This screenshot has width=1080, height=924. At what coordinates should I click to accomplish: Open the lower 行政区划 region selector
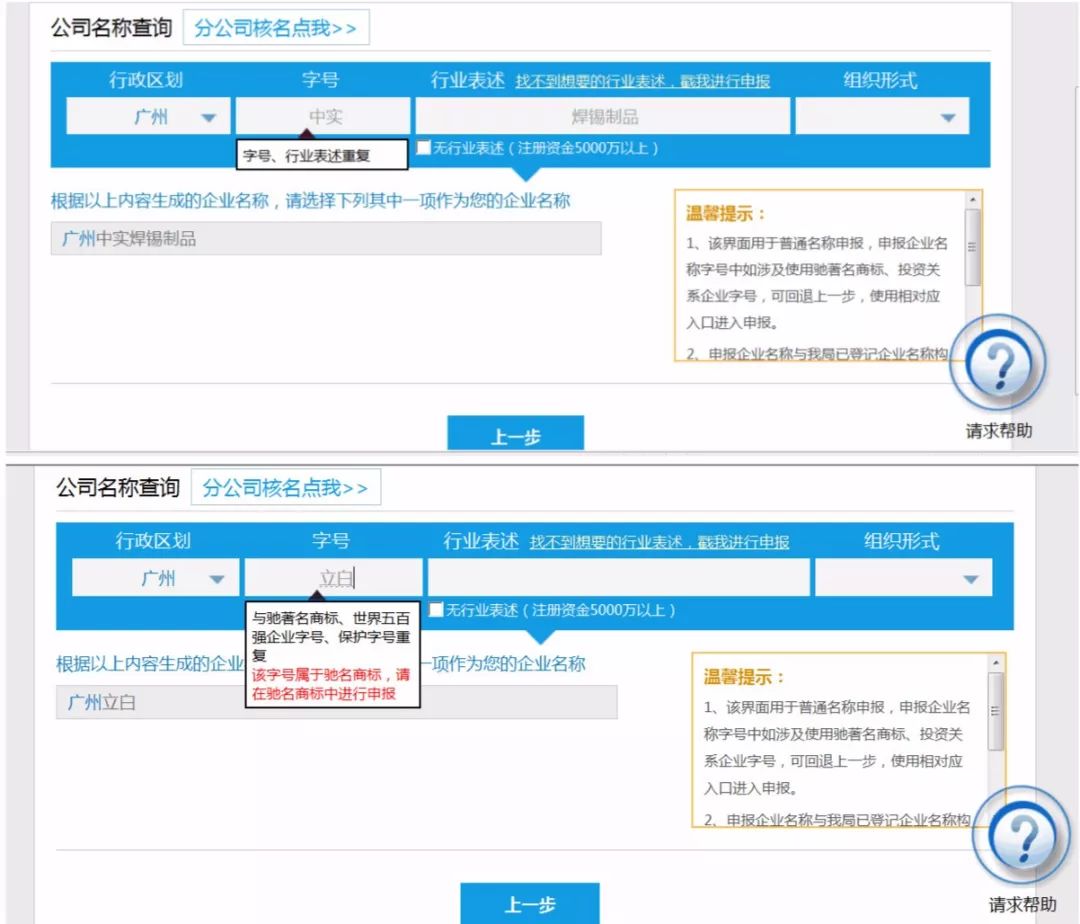pos(155,577)
